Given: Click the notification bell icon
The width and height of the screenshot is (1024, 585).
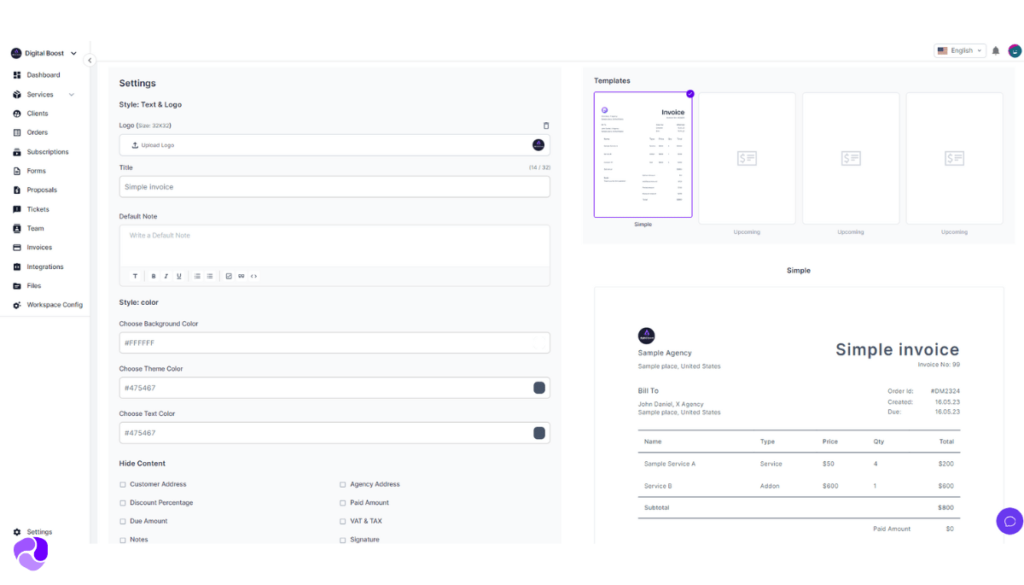Looking at the screenshot, I should (995, 51).
